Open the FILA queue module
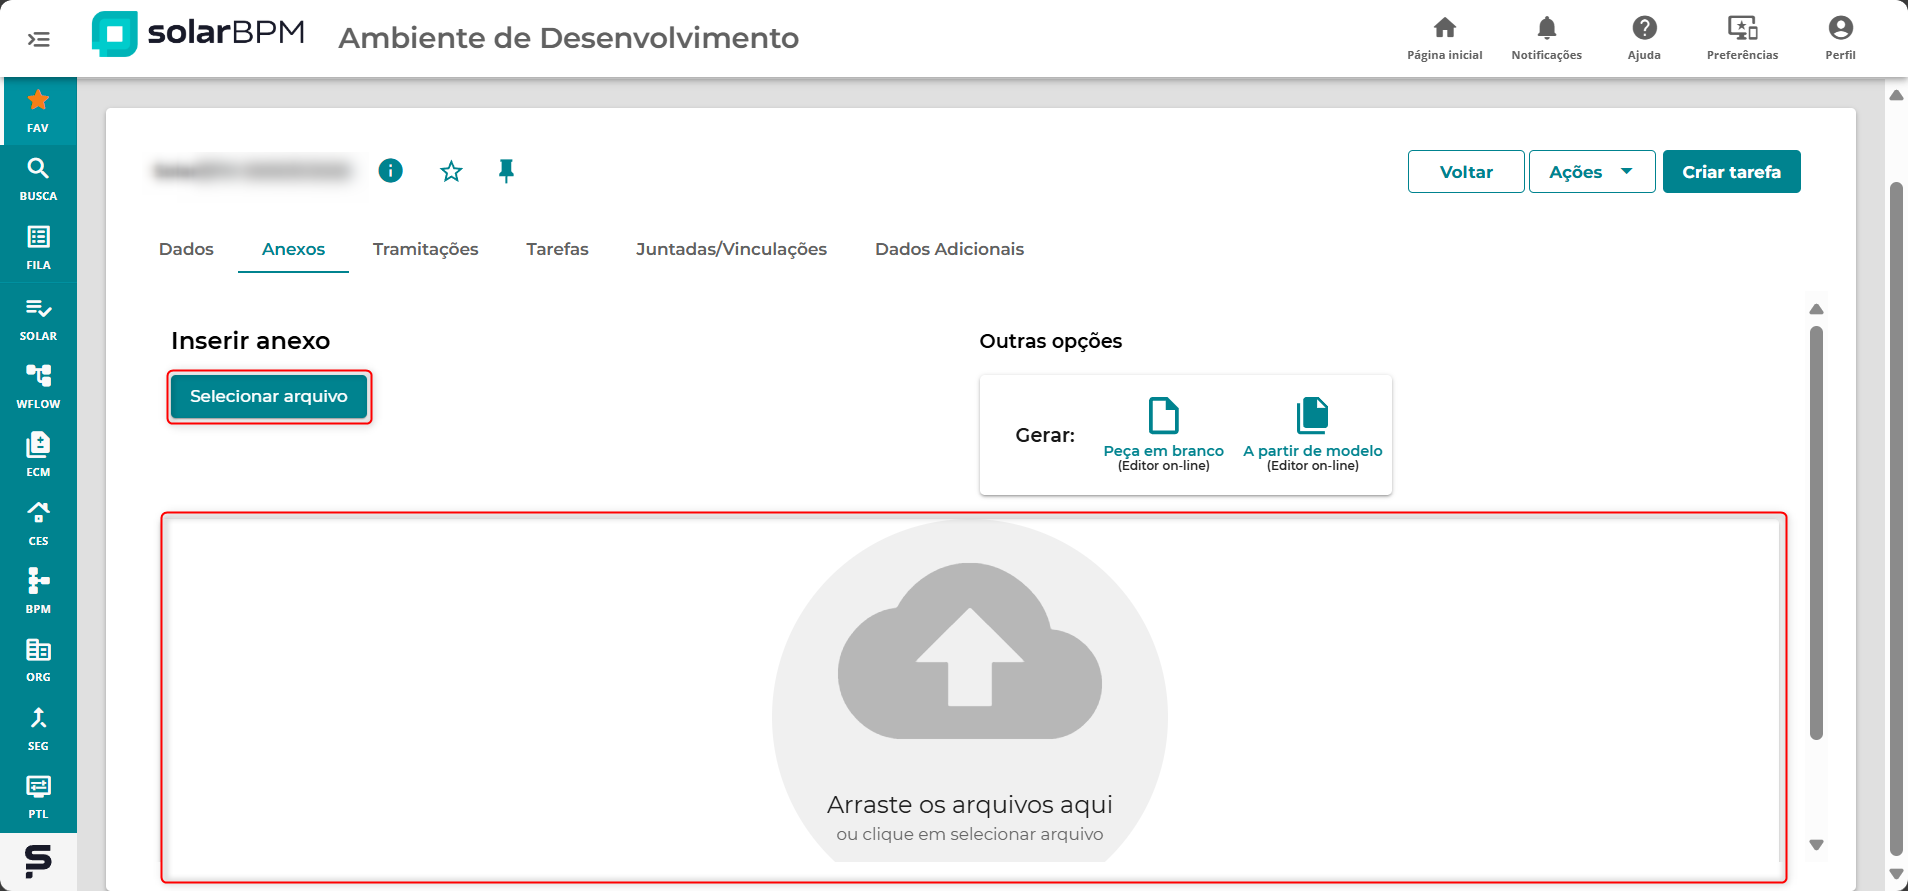The height and width of the screenshot is (891, 1908). pyautogui.click(x=38, y=247)
